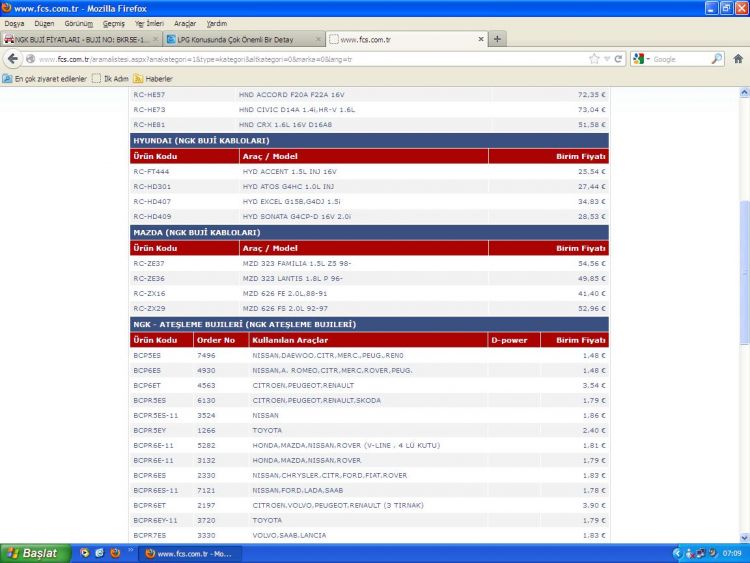Go back with the browser back arrow
Image resolution: width=750 pixels, height=563 pixels.
(13, 59)
